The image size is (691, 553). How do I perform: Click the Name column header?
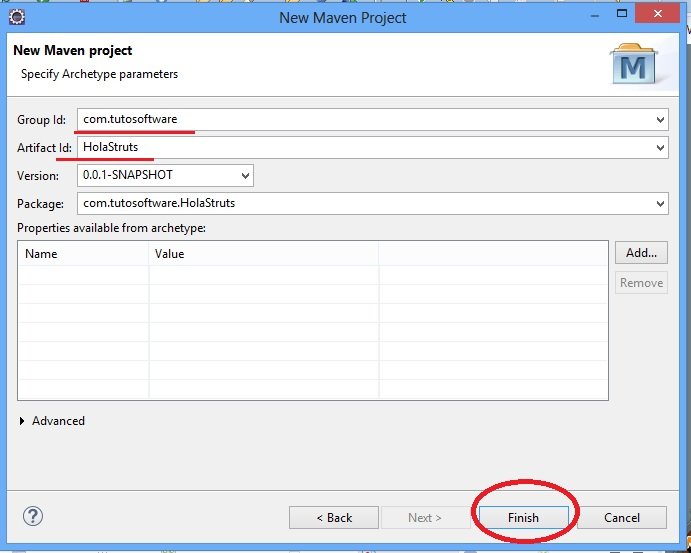click(83, 254)
